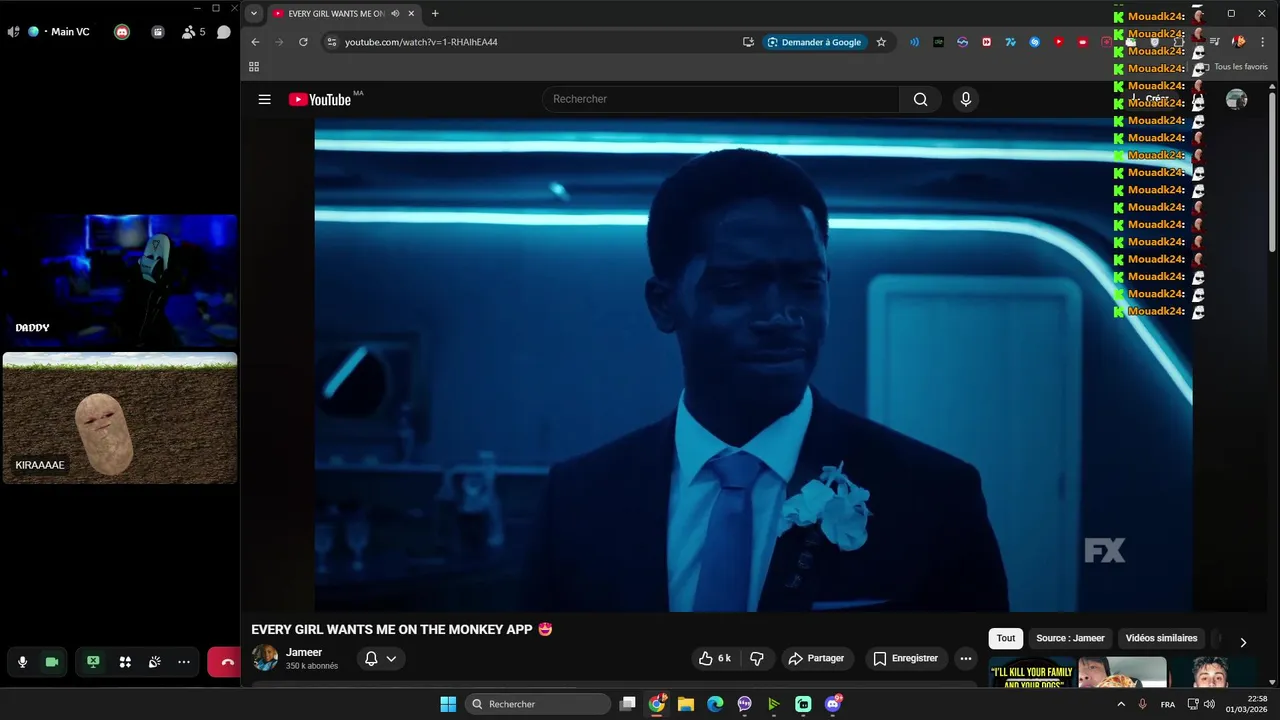Screen dimensions: 1280x720
Task: Mute the audio of the YouTube tab
Action: coord(396,14)
